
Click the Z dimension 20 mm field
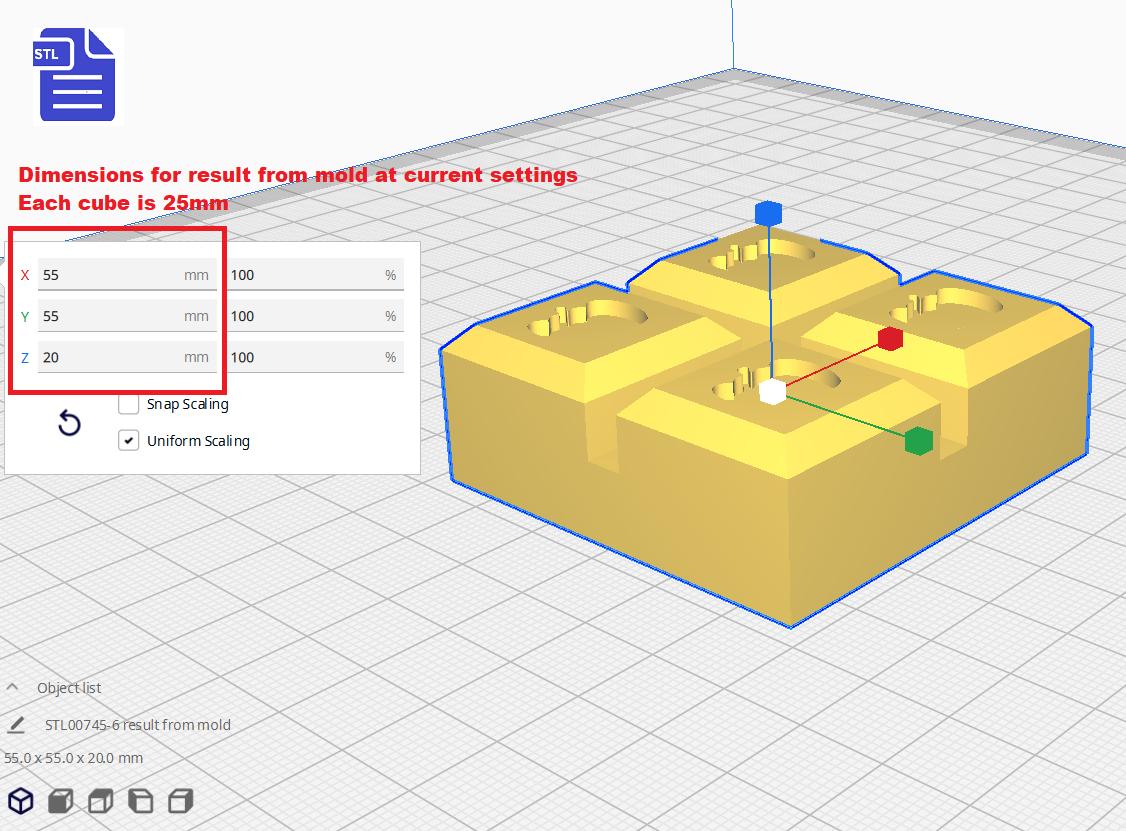[127, 357]
